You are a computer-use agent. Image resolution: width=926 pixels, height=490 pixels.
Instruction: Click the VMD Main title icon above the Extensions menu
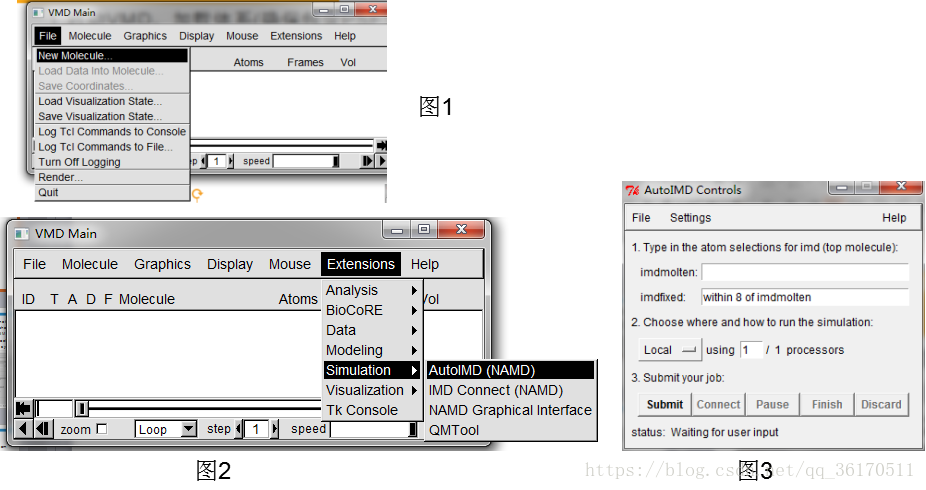[x=22, y=234]
